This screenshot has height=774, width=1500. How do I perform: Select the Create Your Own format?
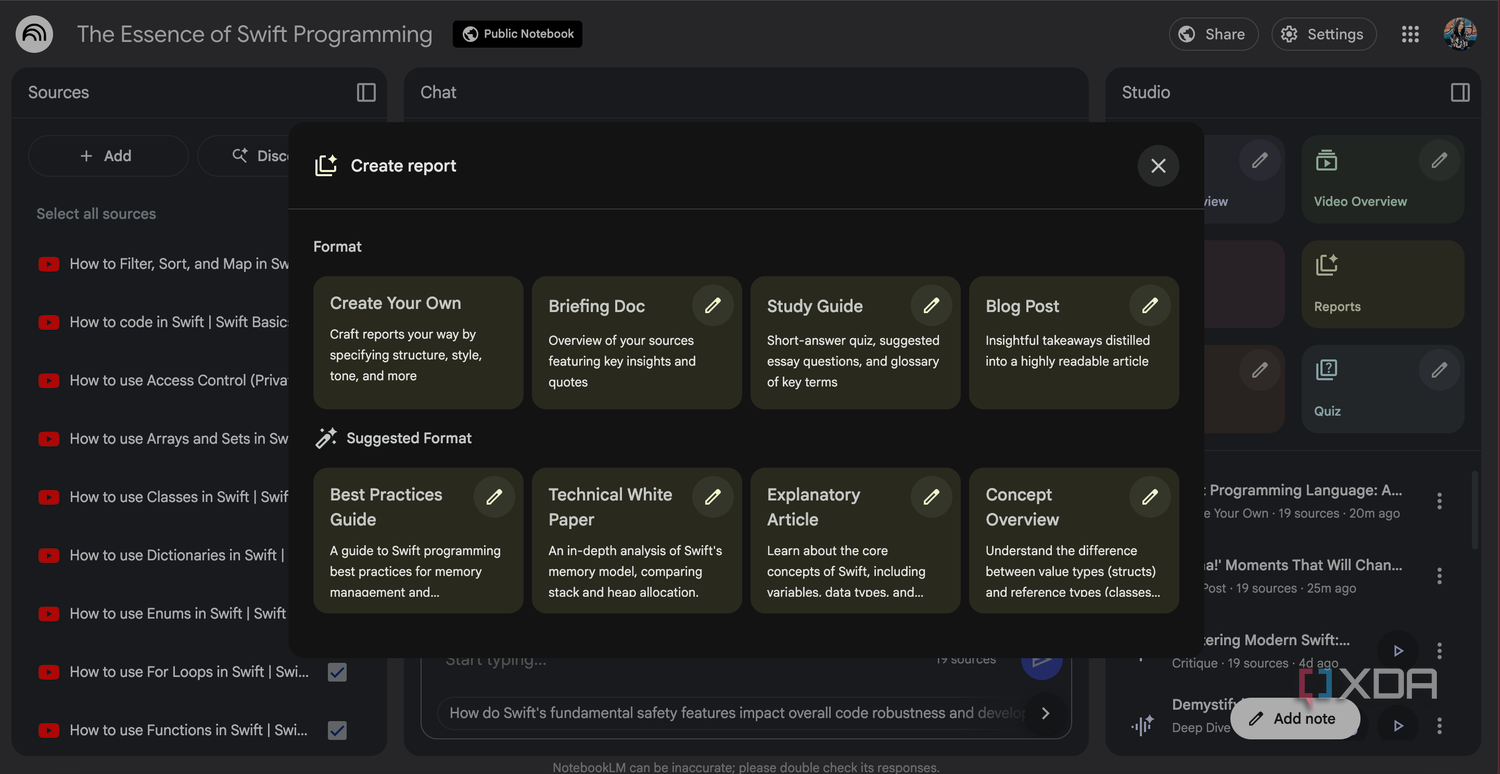tap(418, 343)
